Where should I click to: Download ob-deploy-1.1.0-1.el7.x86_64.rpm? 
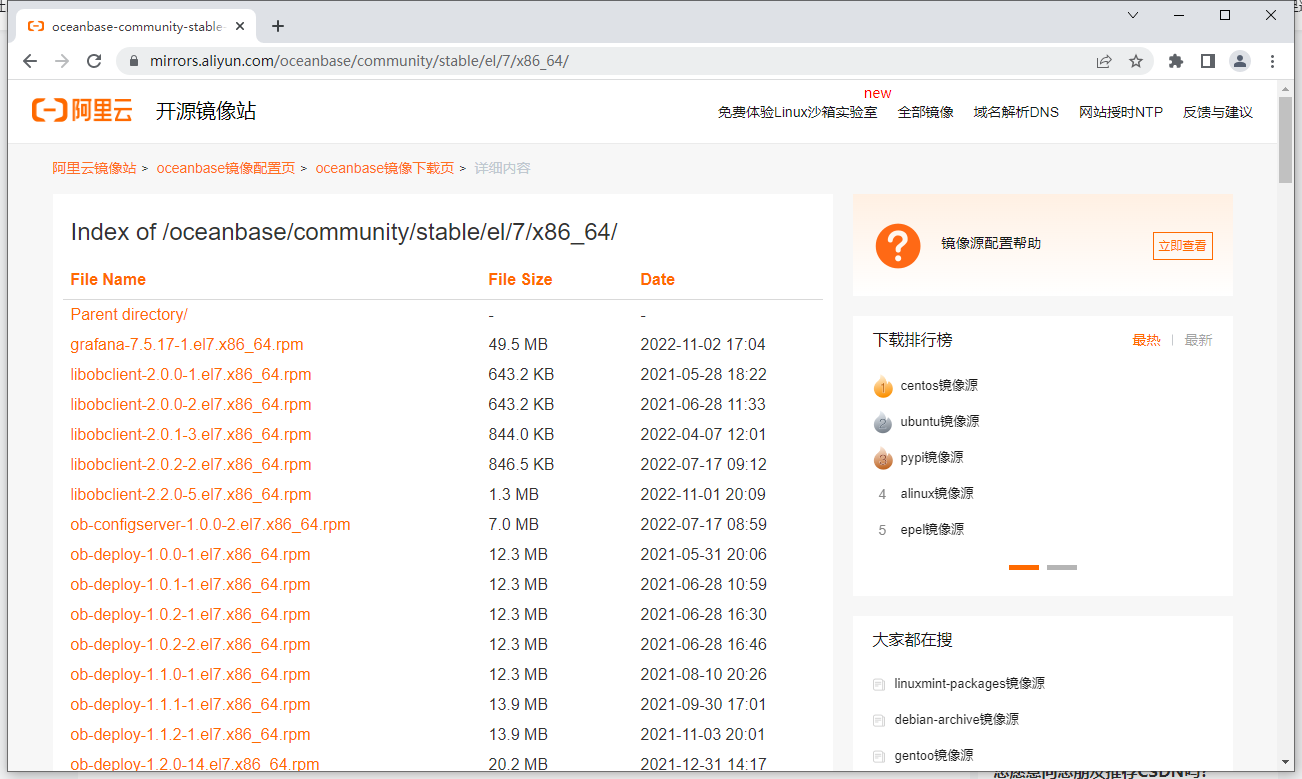tap(190, 674)
